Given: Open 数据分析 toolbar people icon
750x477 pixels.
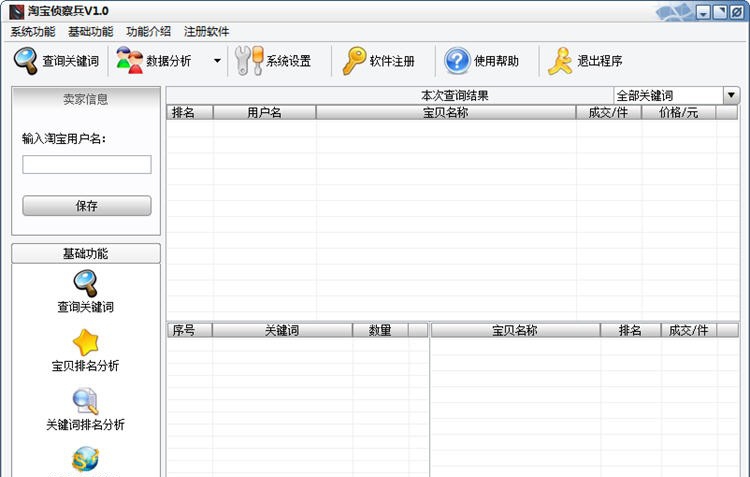Looking at the screenshot, I should pyautogui.click(x=130, y=60).
